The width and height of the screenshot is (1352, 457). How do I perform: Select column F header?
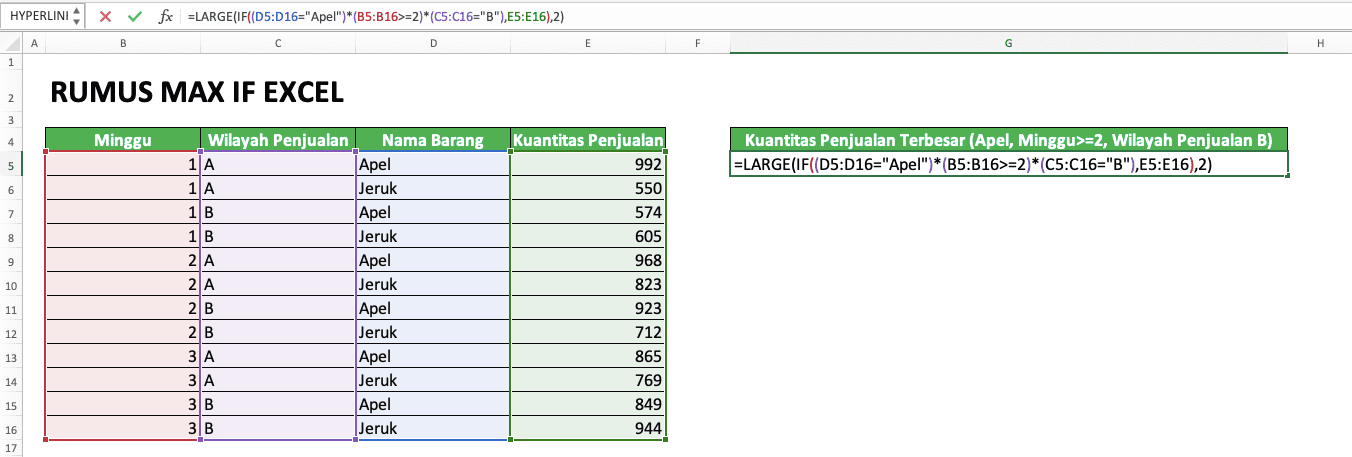pyautogui.click(x=698, y=44)
